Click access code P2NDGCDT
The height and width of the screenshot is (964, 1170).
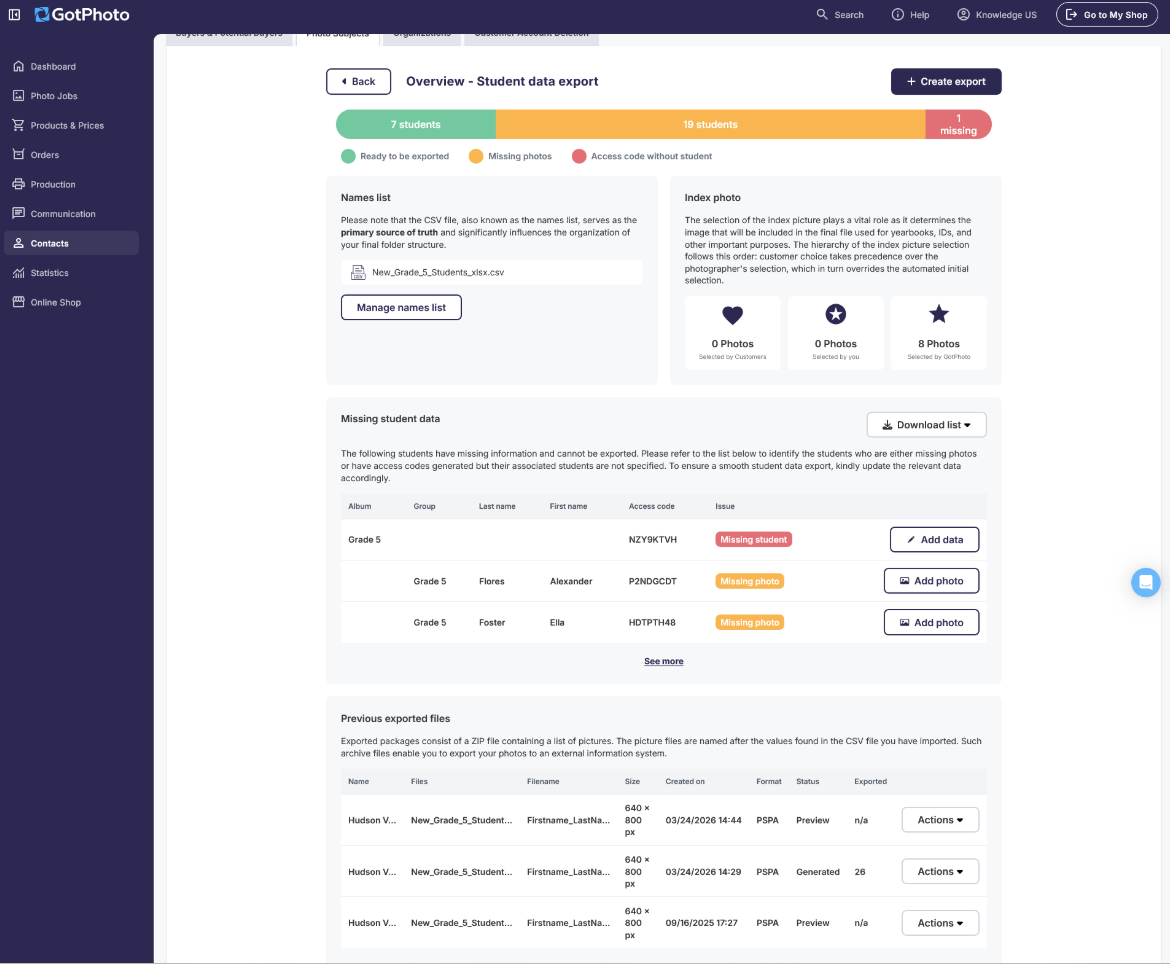click(x=652, y=581)
